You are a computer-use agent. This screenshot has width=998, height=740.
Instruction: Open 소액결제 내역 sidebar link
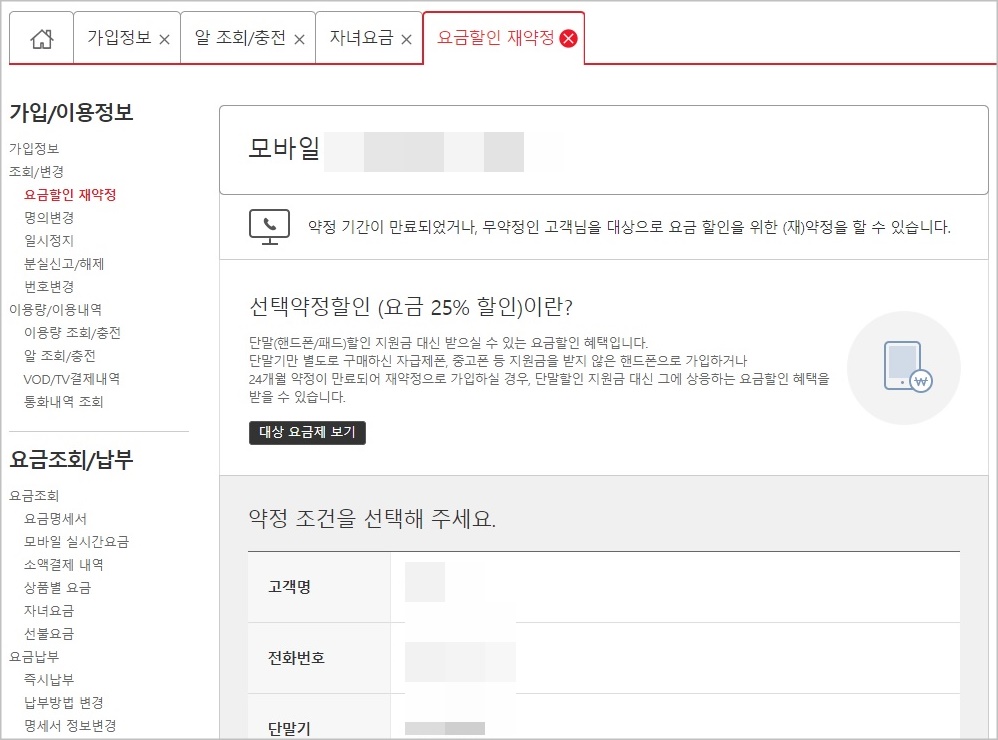[64, 564]
